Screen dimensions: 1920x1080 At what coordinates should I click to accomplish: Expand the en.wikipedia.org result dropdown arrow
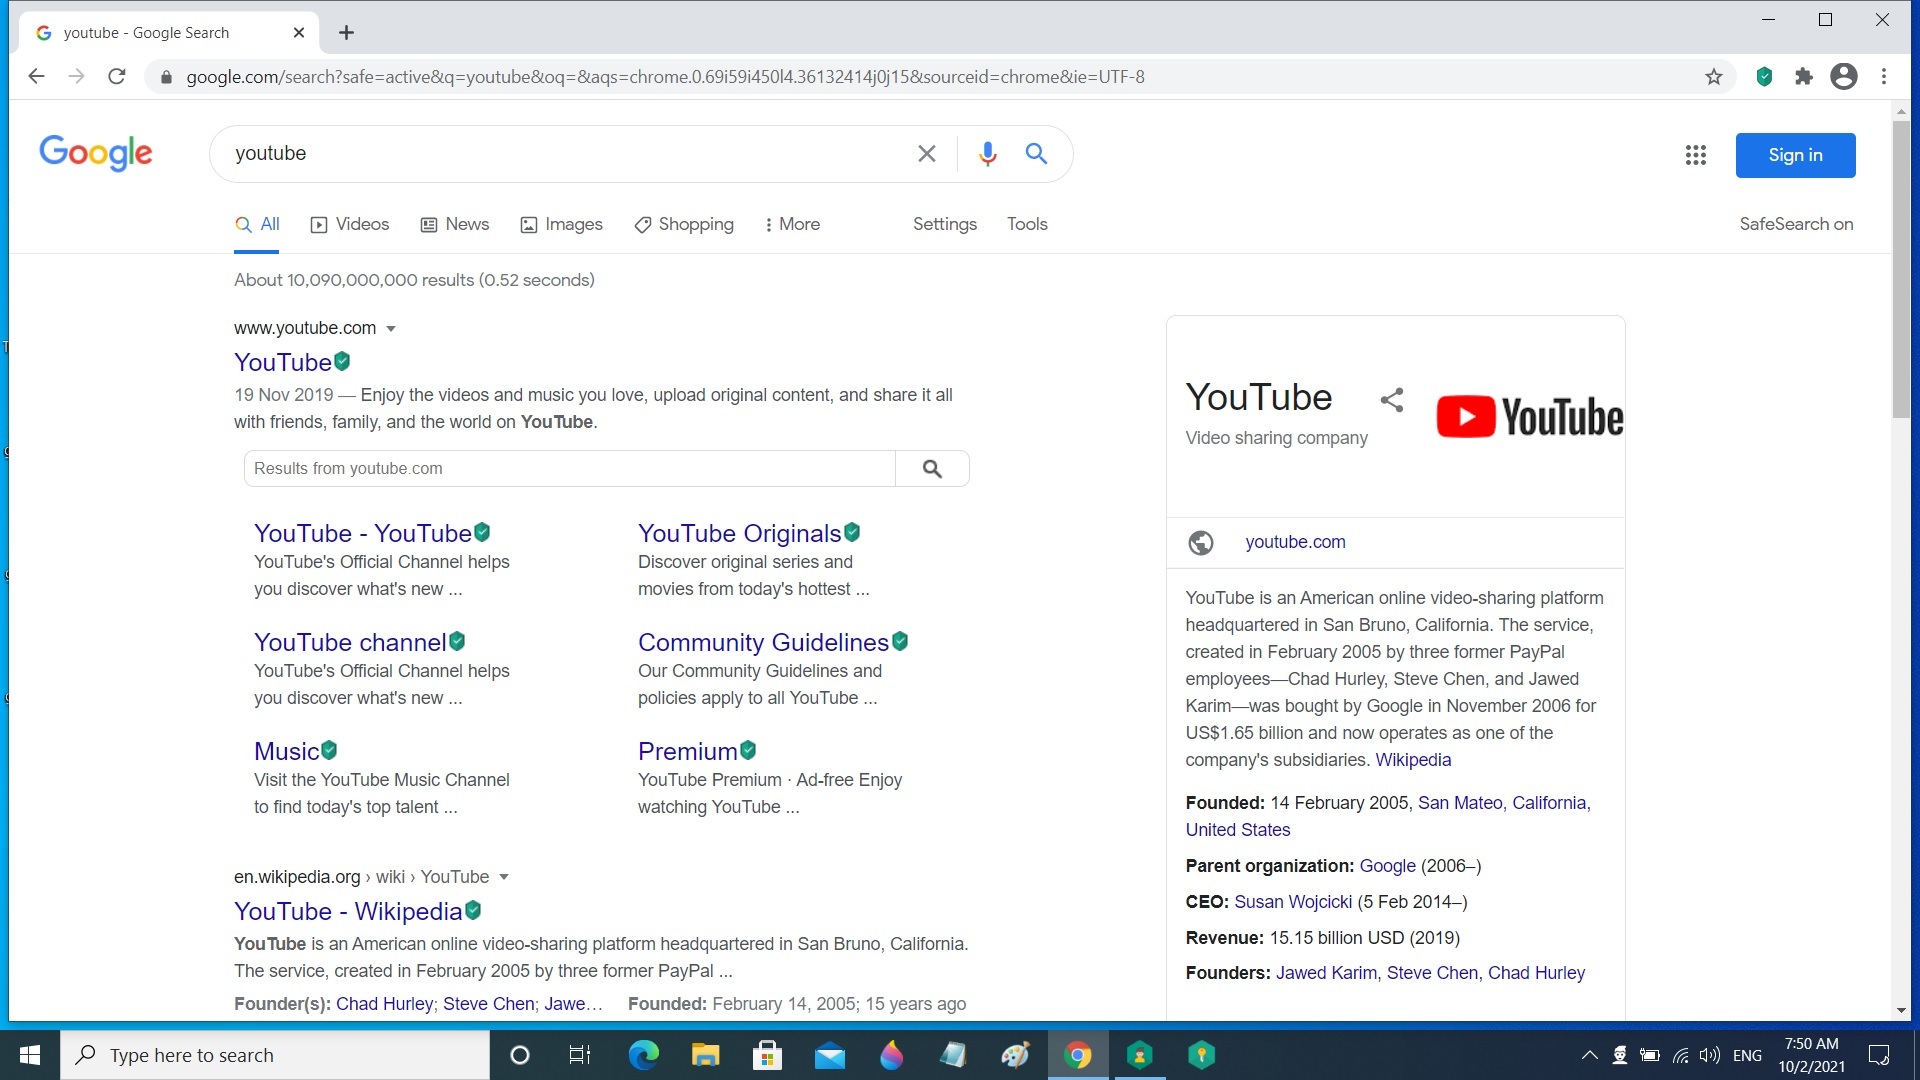coord(504,877)
